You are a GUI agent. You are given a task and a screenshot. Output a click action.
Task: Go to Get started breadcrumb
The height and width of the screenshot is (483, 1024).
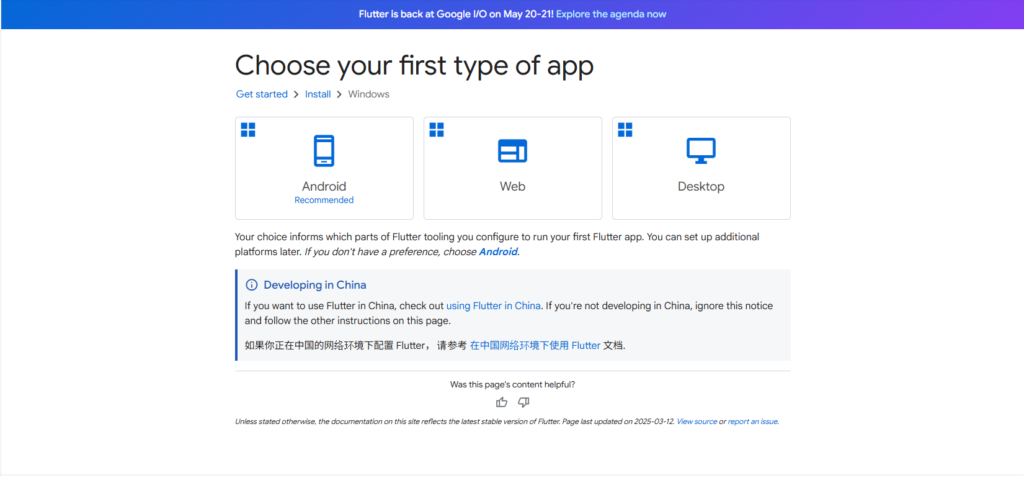click(x=262, y=94)
